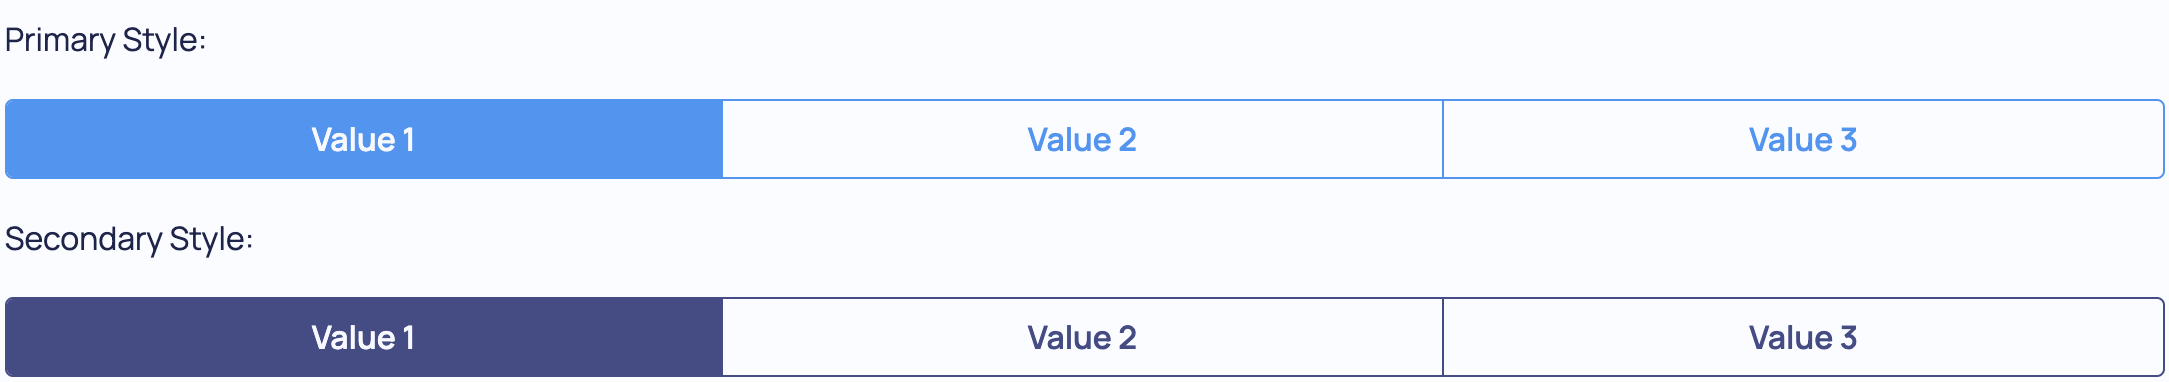The width and height of the screenshot is (2169, 382).
Task: Activate the navy outlined Value 2 segment
Action: click(1083, 337)
